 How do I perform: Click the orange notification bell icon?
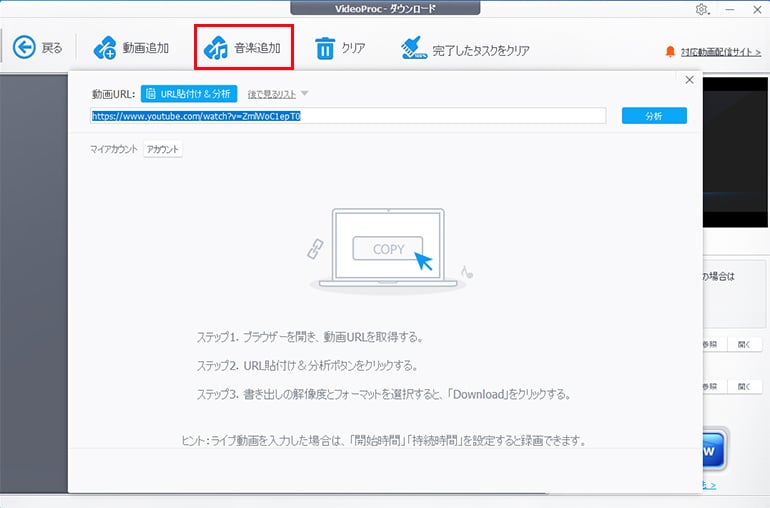pos(670,50)
